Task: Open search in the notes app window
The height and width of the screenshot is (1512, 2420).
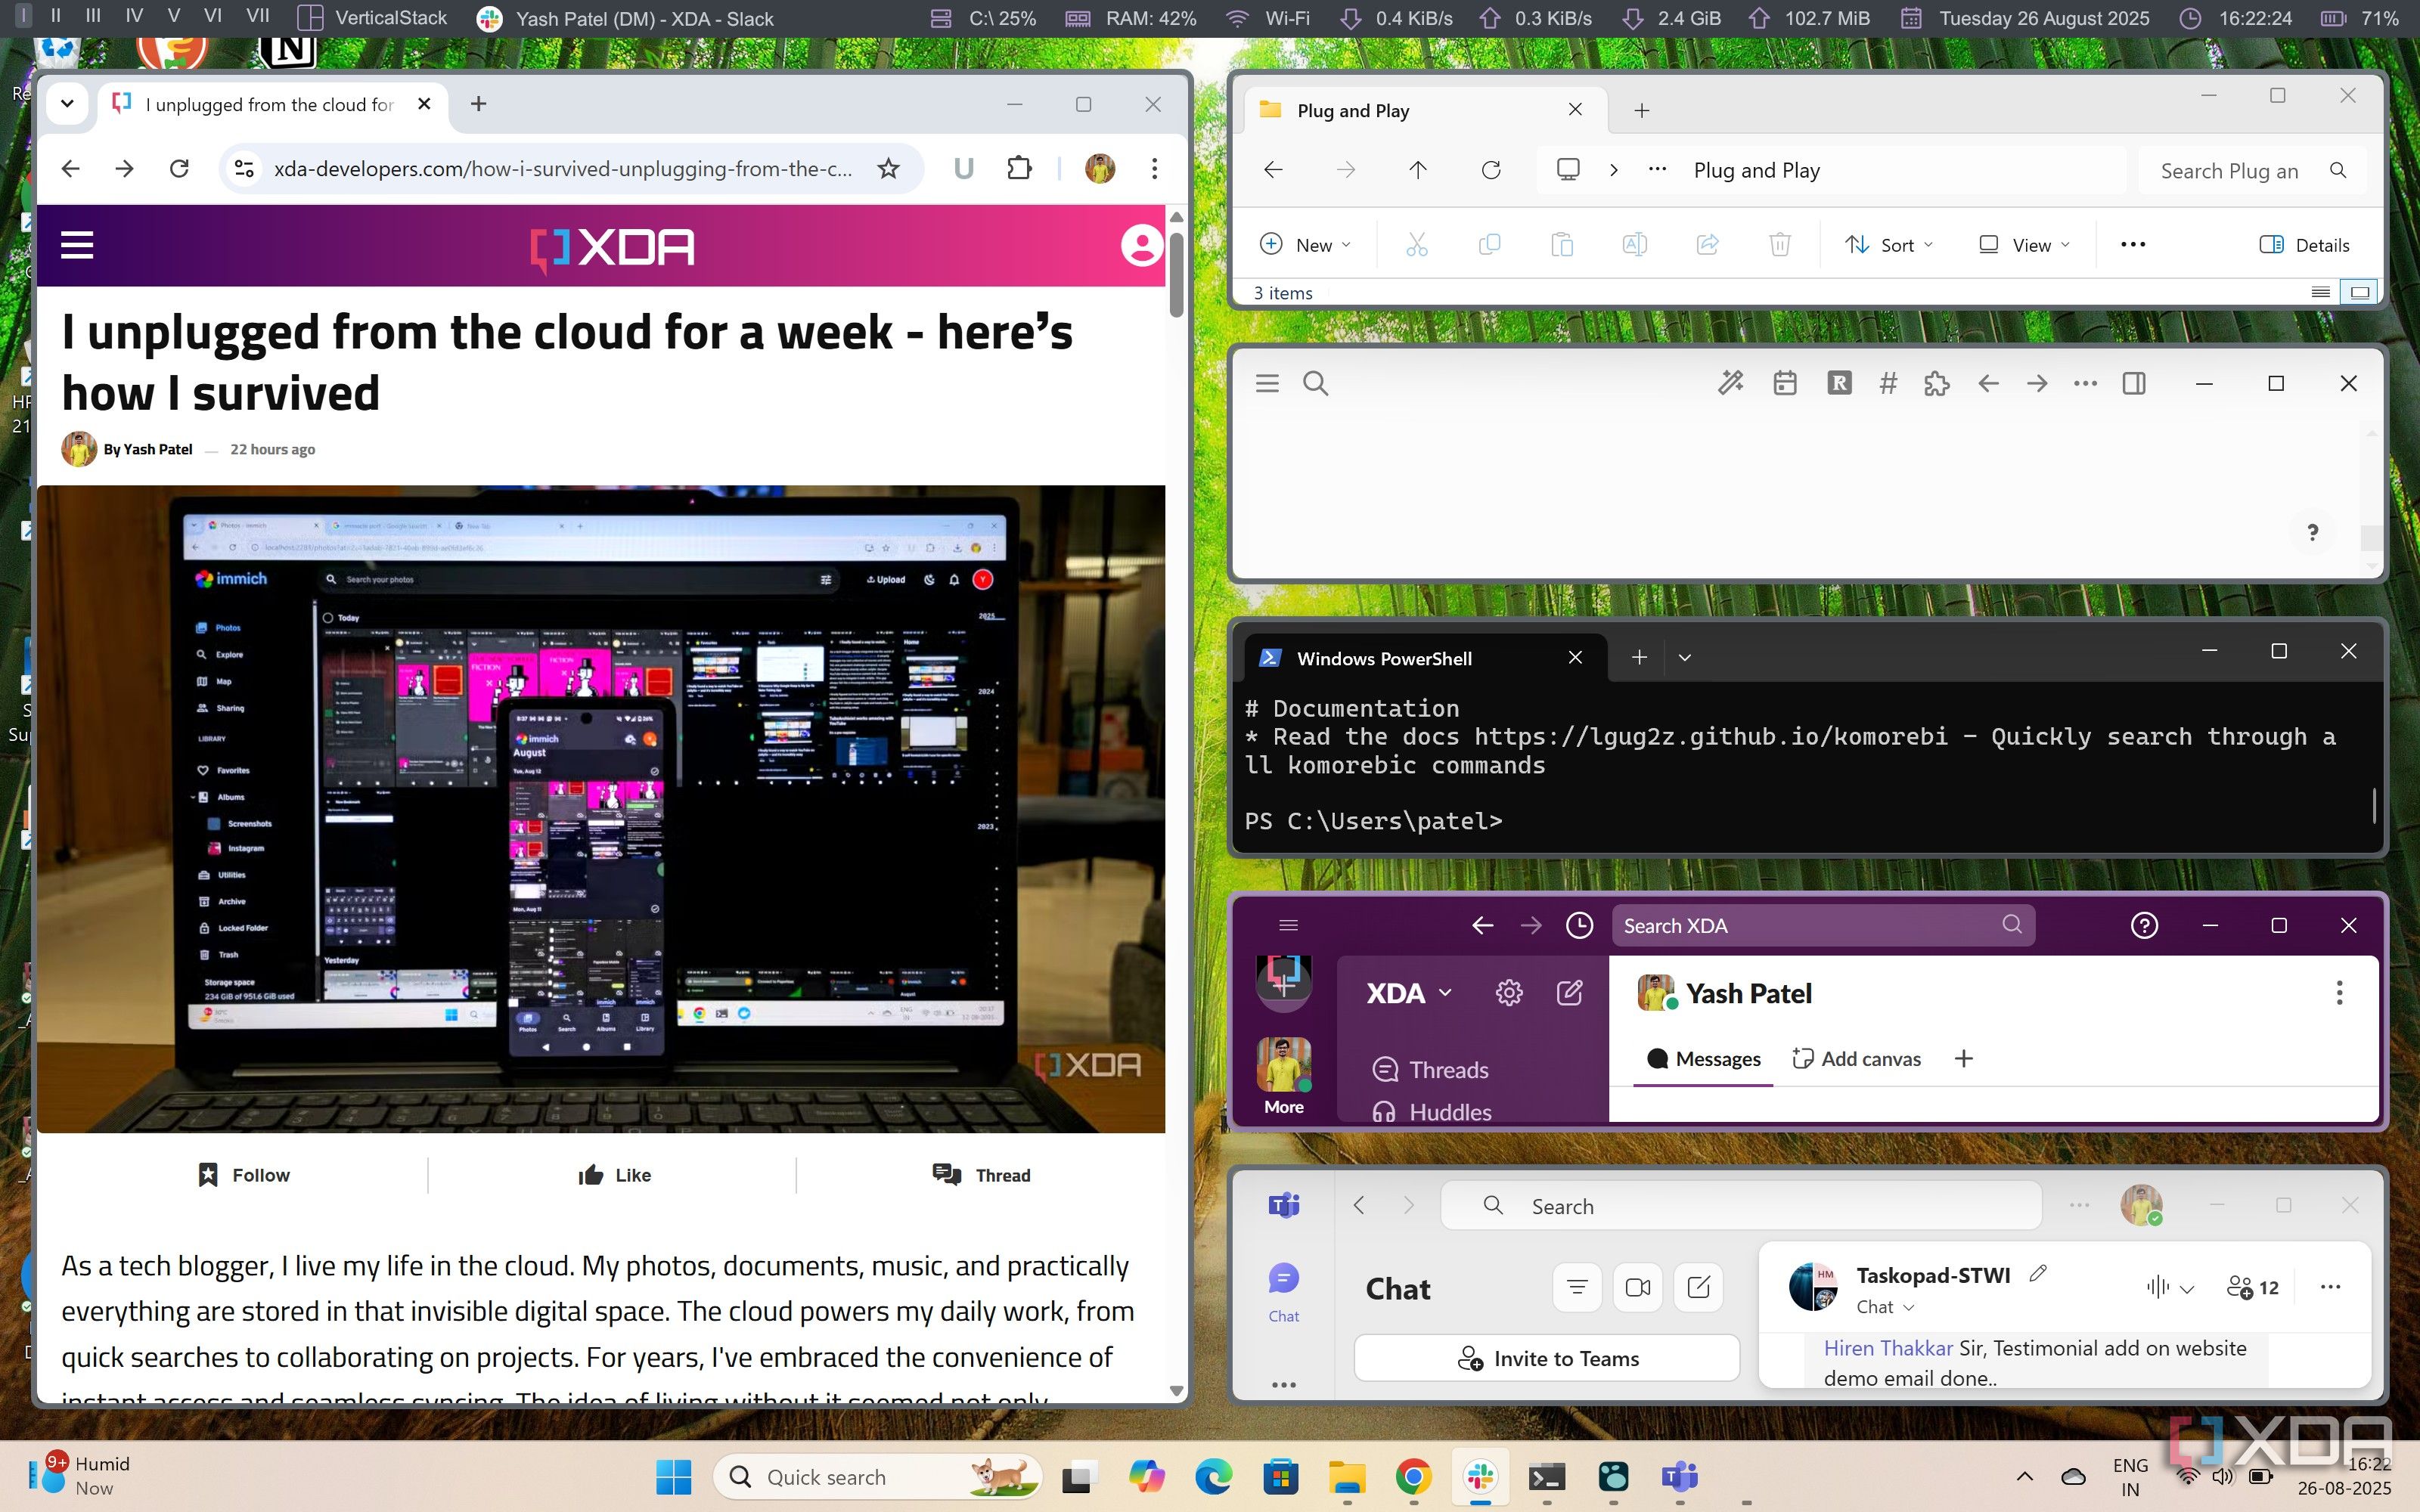Action: [1315, 384]
